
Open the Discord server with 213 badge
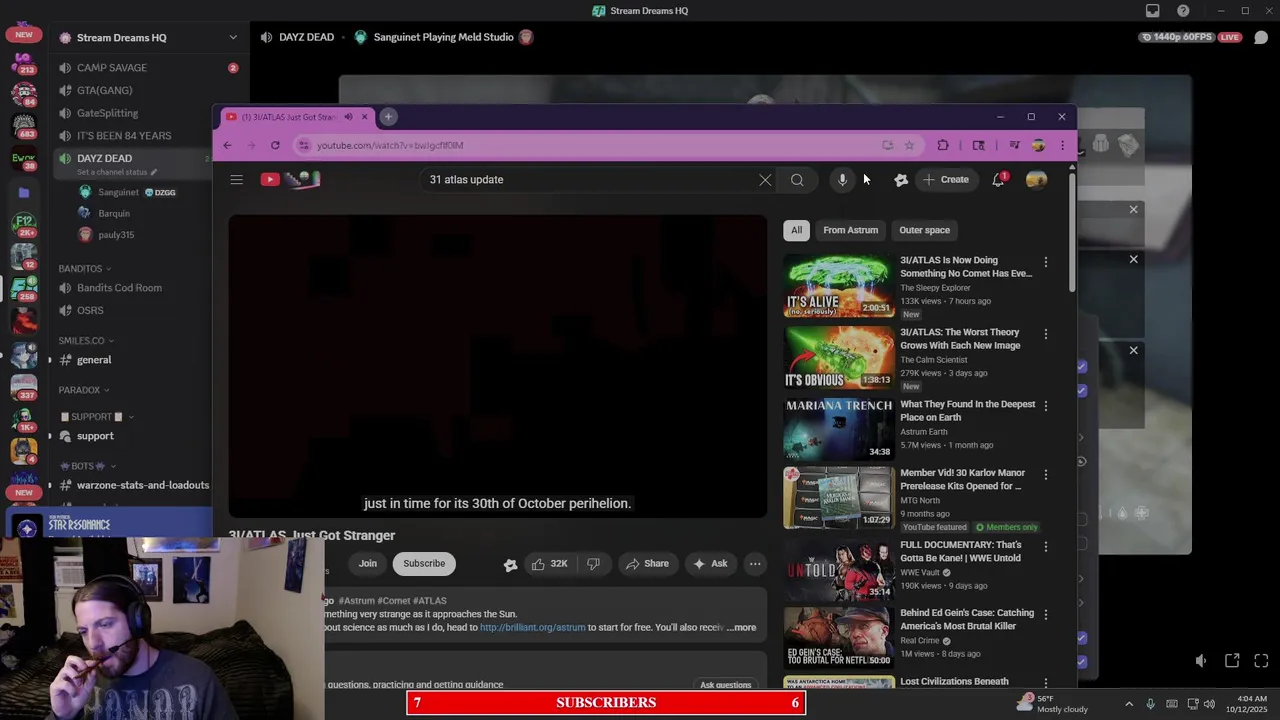(24, 63)
